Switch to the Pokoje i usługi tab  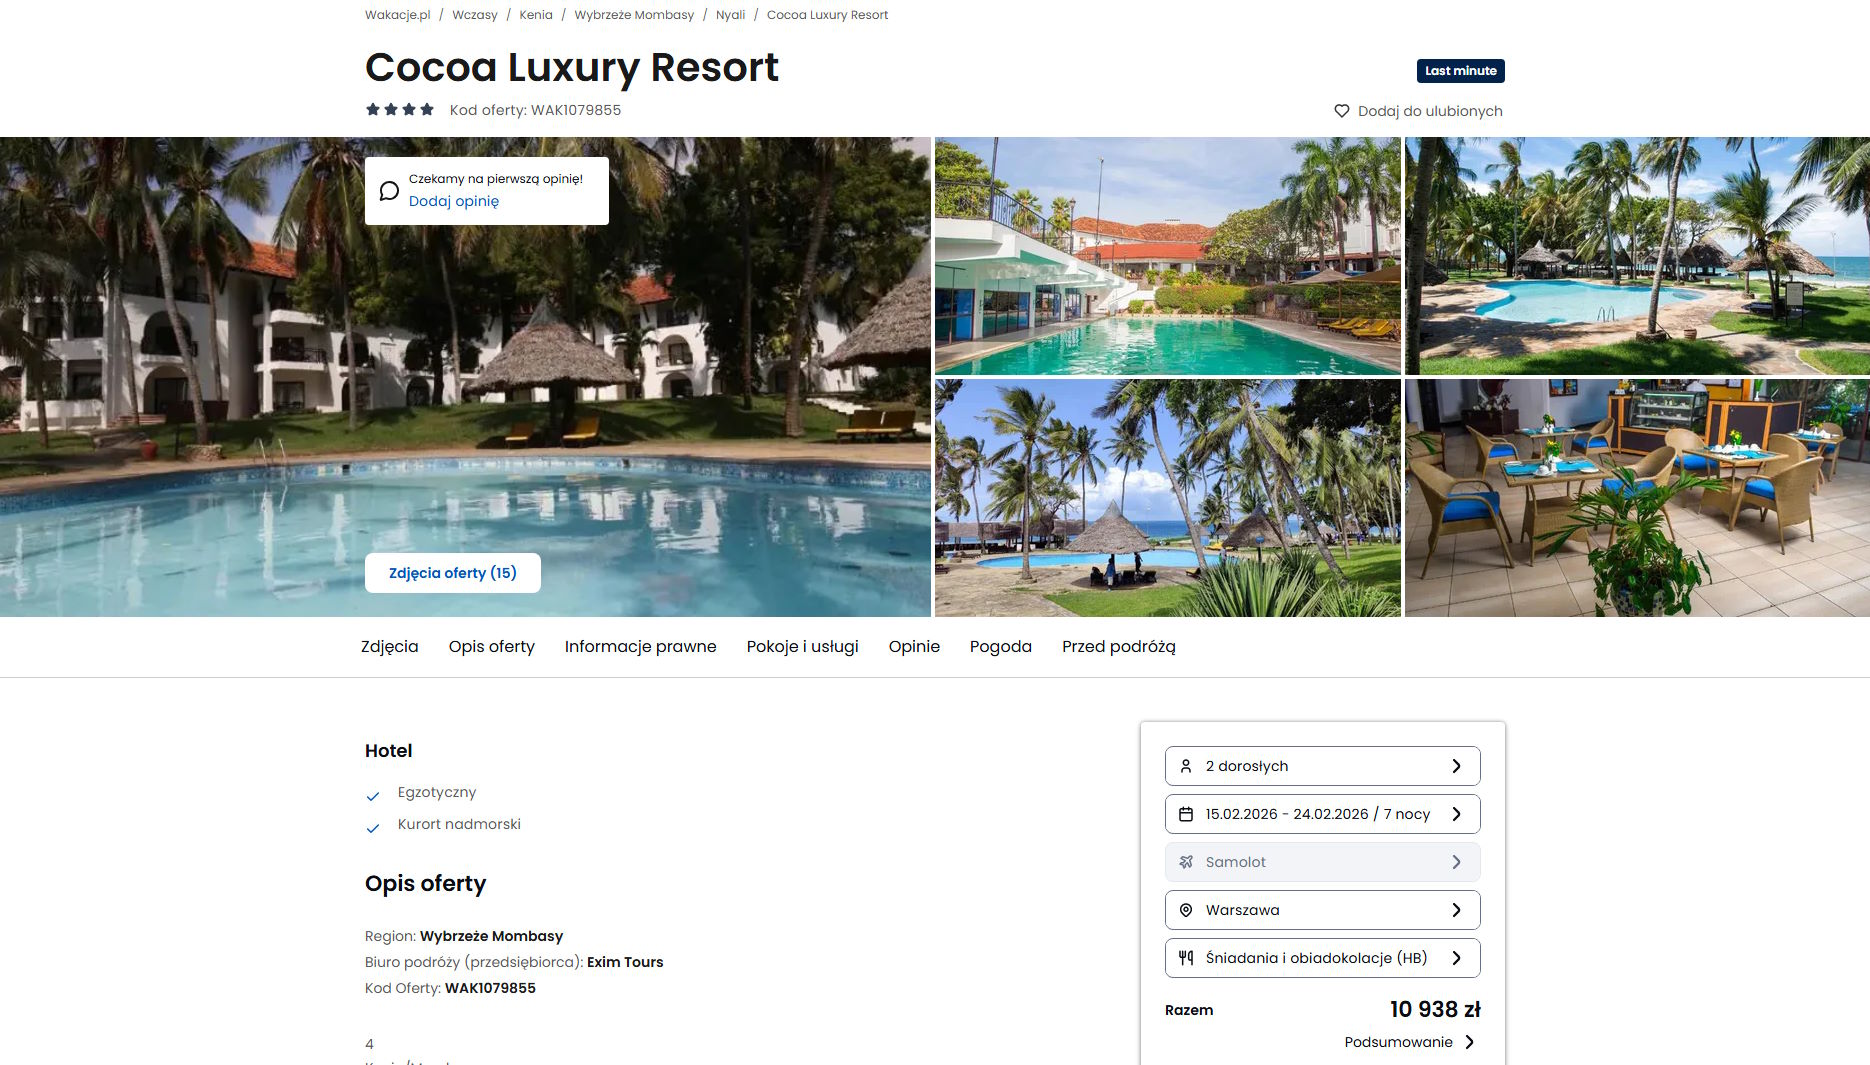[802, 647]
